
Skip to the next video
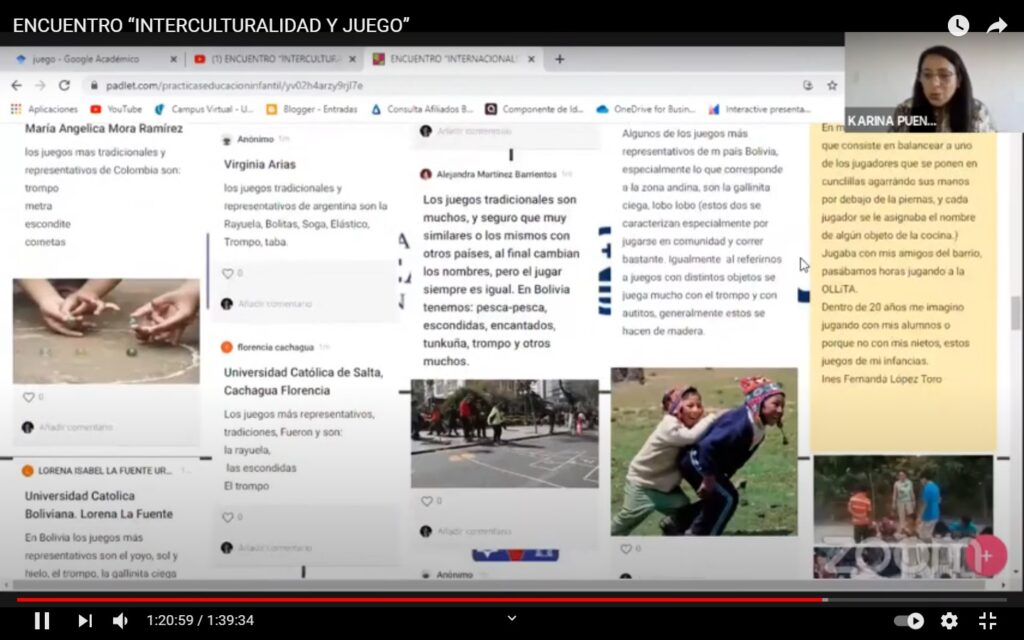(85, 620)
